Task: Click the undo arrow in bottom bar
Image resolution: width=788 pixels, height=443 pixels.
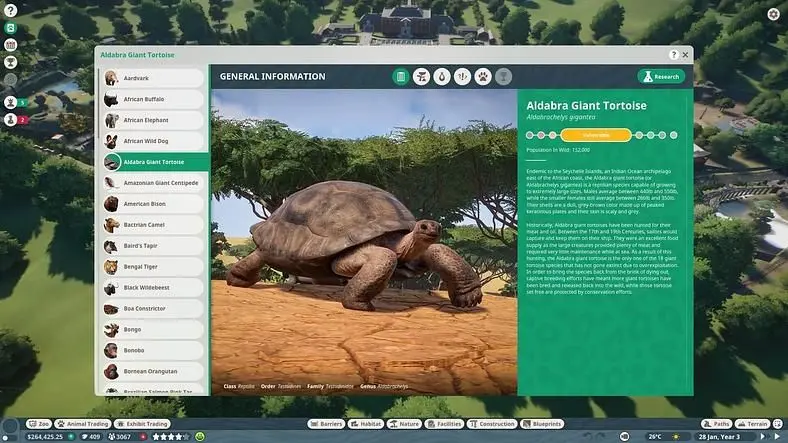Action: [588, 436]
